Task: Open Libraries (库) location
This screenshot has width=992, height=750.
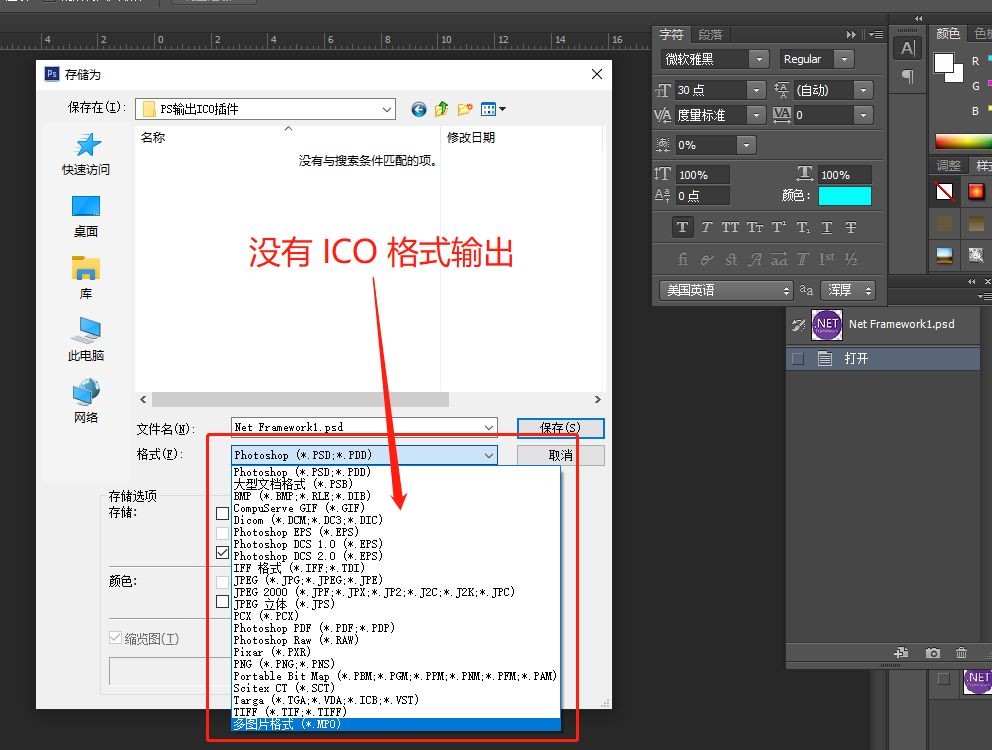Action: click(86, 278)
